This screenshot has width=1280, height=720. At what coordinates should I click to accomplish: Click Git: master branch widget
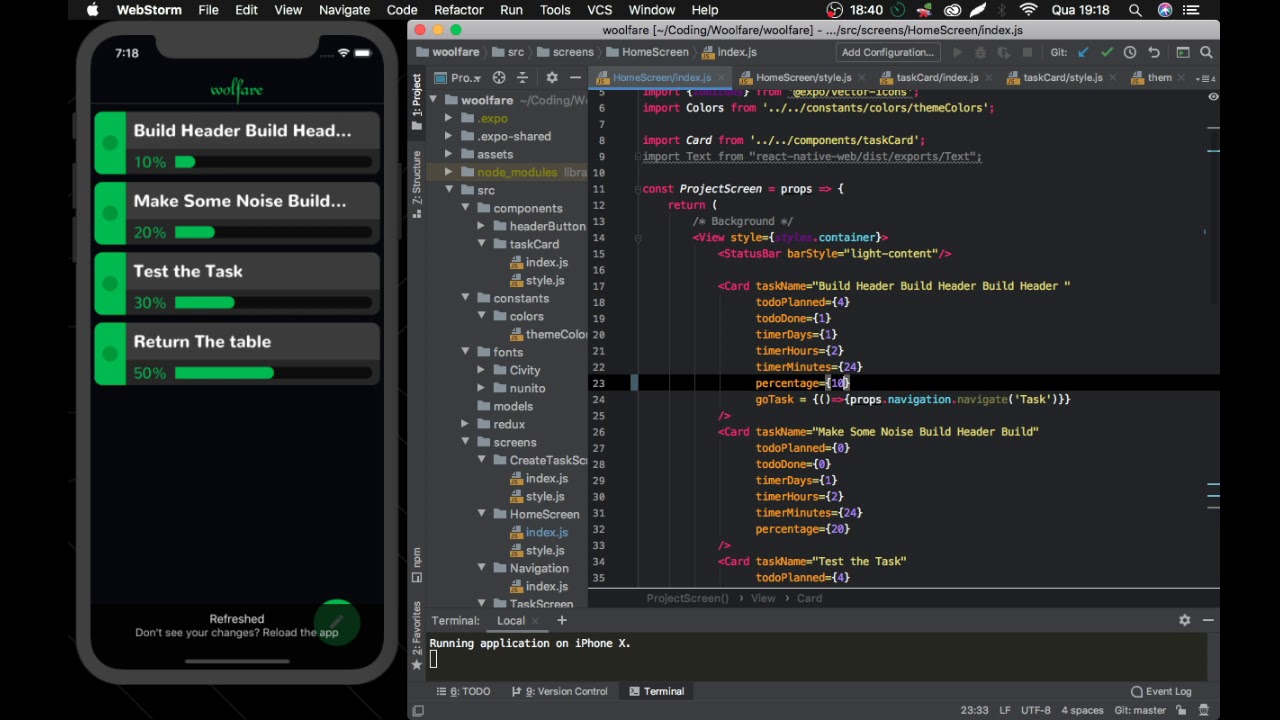point(1140,710)
